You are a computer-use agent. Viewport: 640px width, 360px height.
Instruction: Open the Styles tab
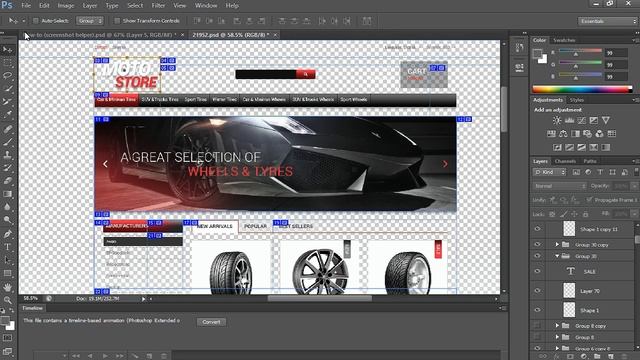(x=577, y=100)
